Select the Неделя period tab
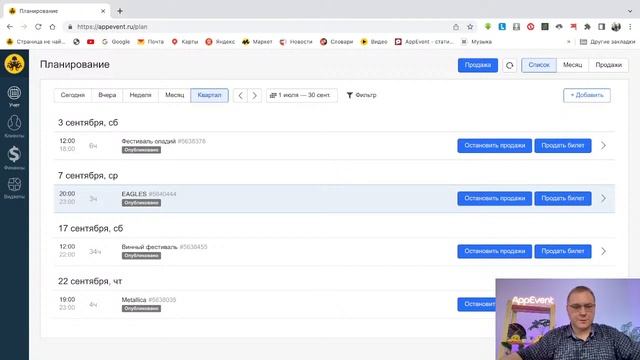The height and width of the screenshot is (360, 640). [x=140, y=96]
